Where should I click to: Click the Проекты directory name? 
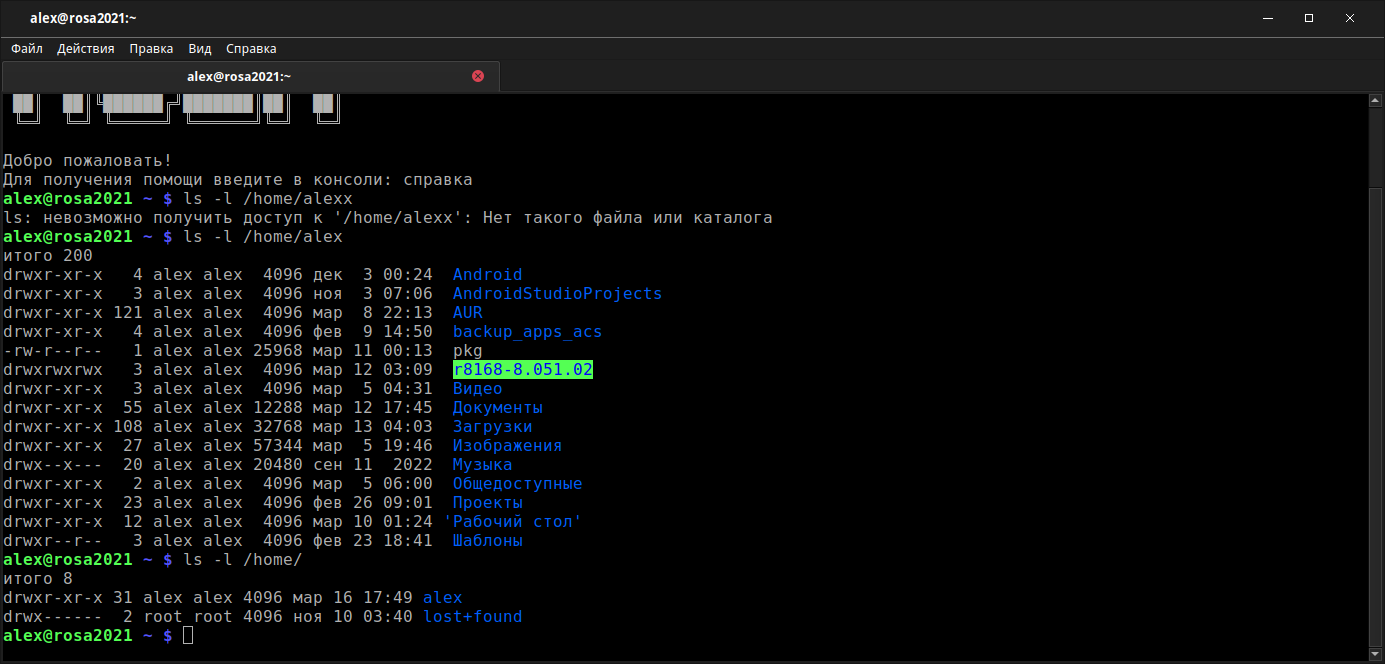488,502
